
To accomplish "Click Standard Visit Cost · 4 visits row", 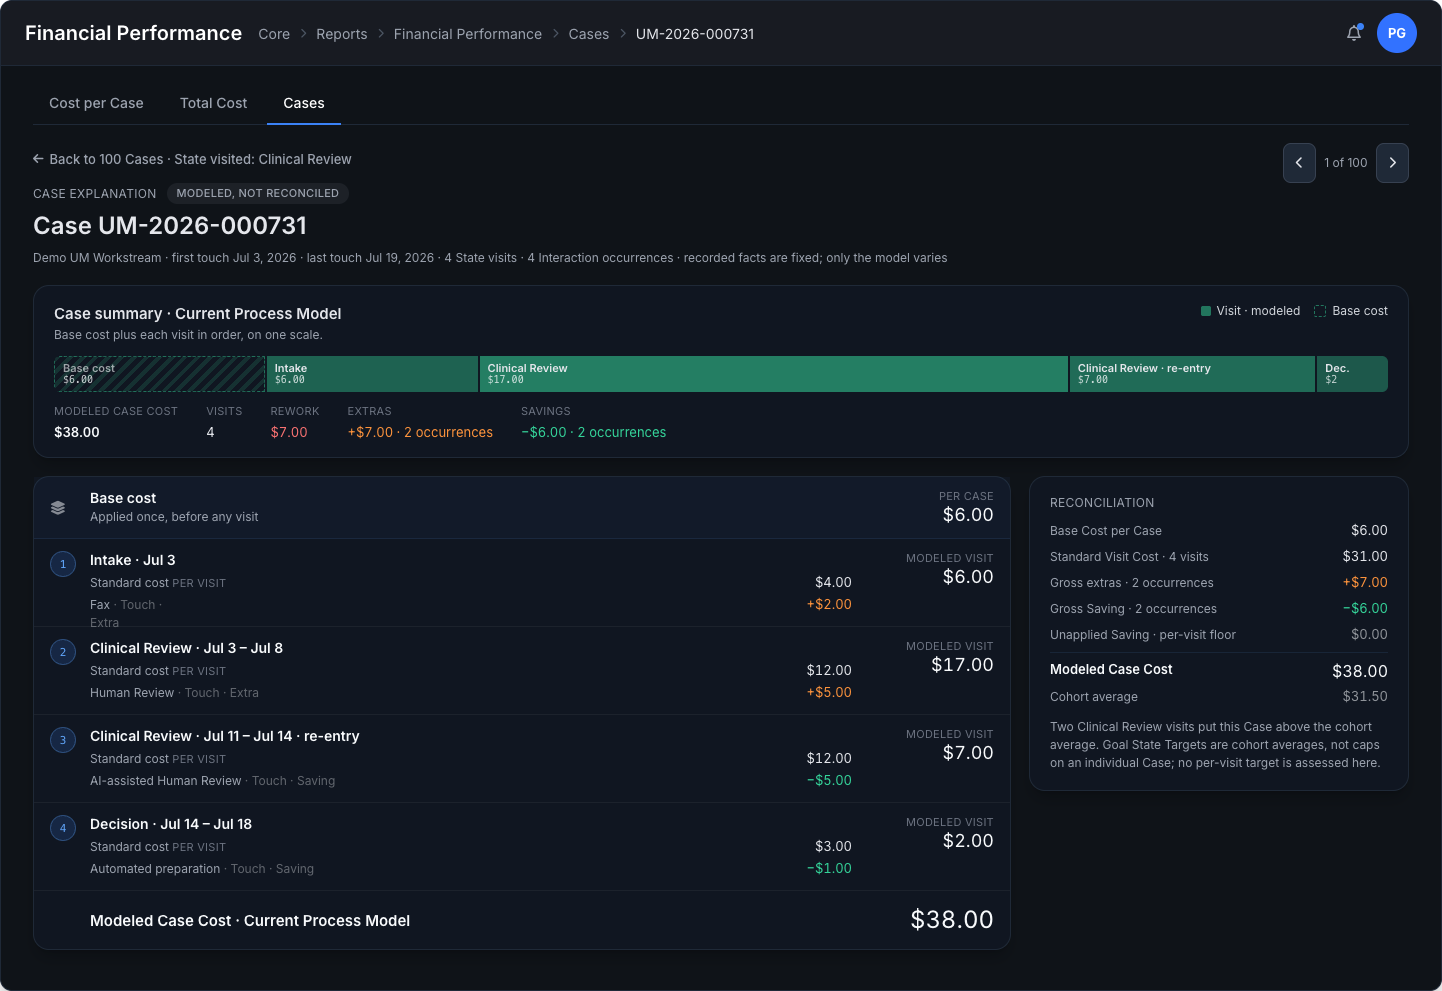I will tap(1219, 556).
